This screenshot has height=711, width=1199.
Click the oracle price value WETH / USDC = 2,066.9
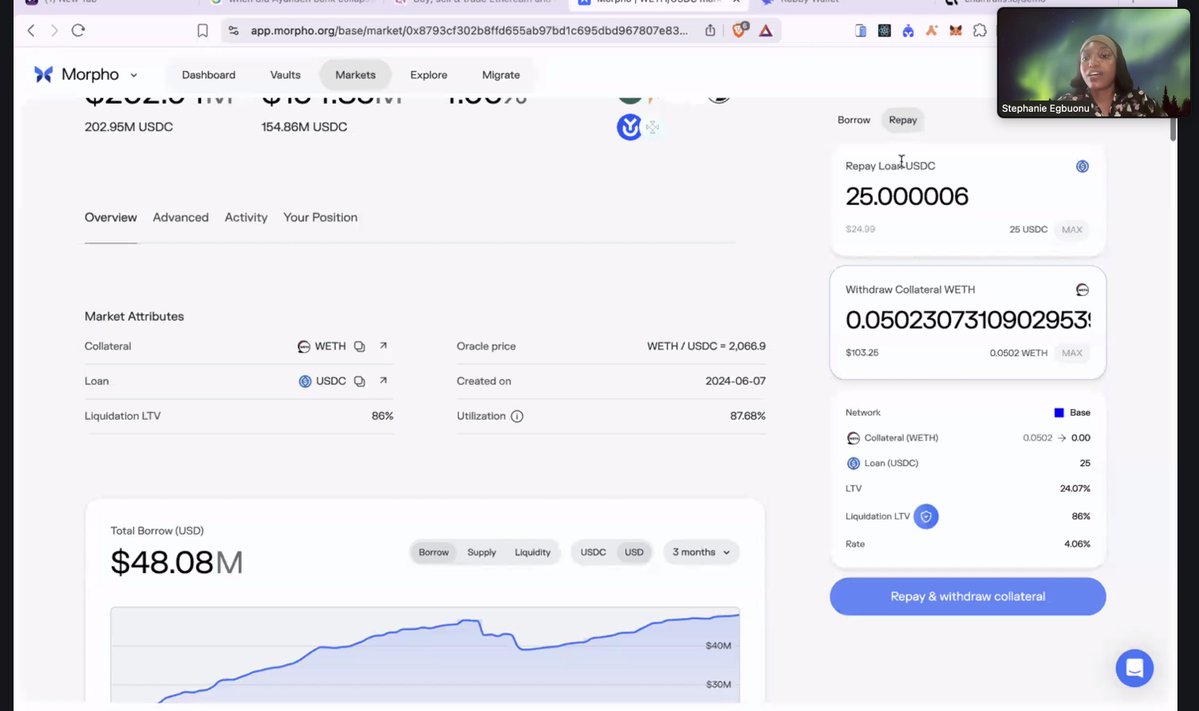pyautogui.click(x=706, y=346)
